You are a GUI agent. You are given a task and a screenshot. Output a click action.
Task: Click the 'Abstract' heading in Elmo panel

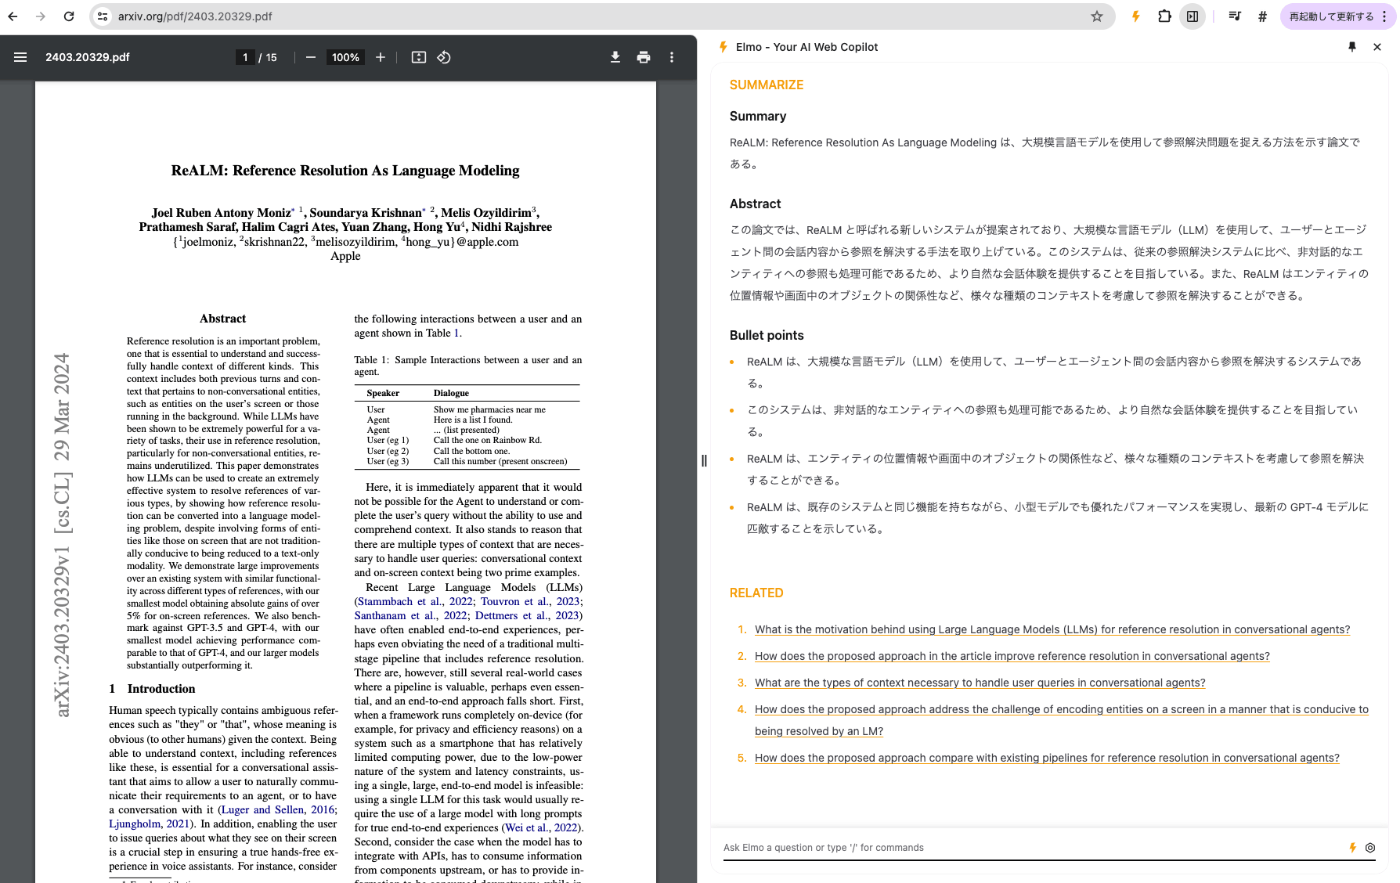[755, 203]
